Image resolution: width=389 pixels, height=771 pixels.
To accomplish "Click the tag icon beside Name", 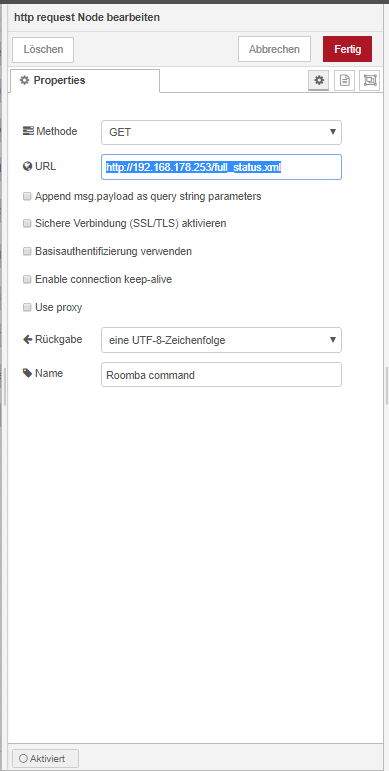I will click(x=28, y=373).
